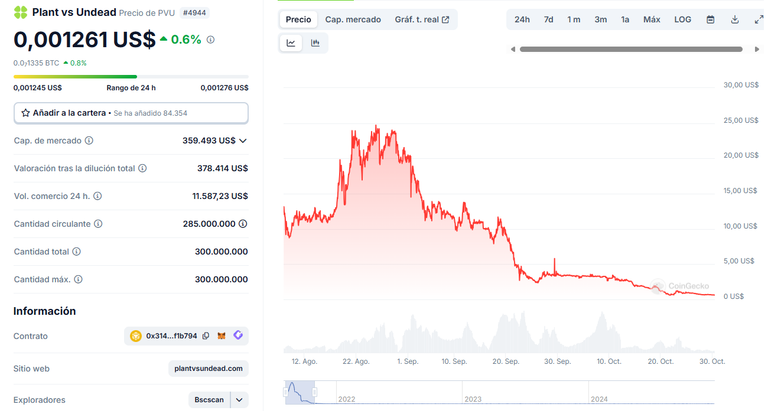Show info for Cantidad máx.

click(78, 279)
